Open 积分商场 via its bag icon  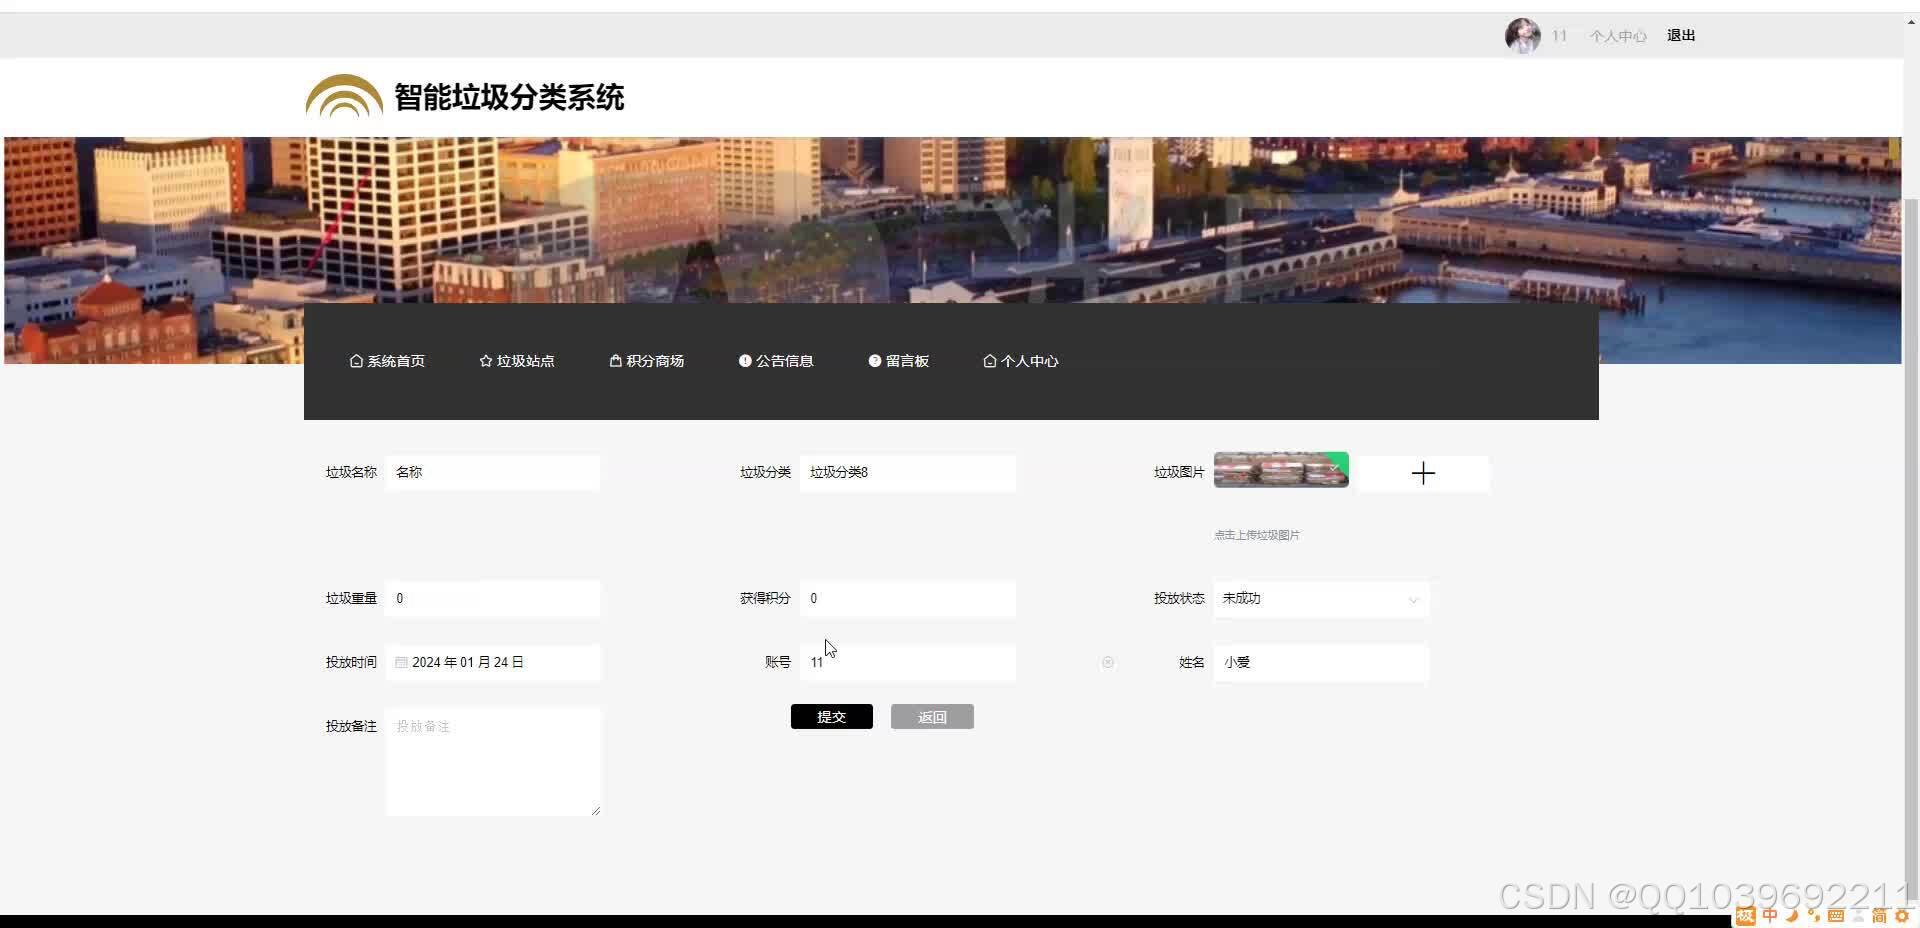tap(616, 361)
